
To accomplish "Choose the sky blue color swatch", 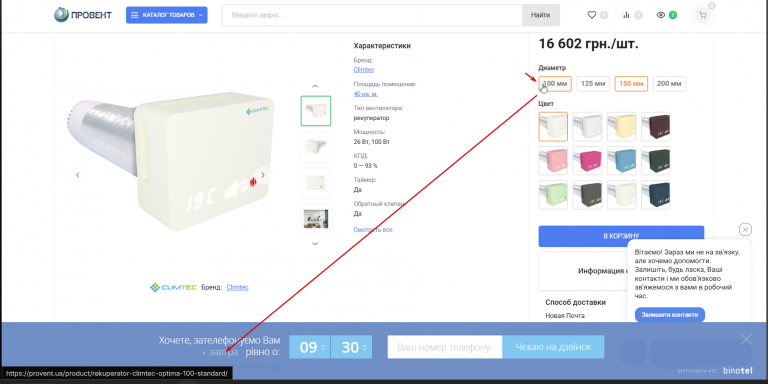I will (622, 161).
